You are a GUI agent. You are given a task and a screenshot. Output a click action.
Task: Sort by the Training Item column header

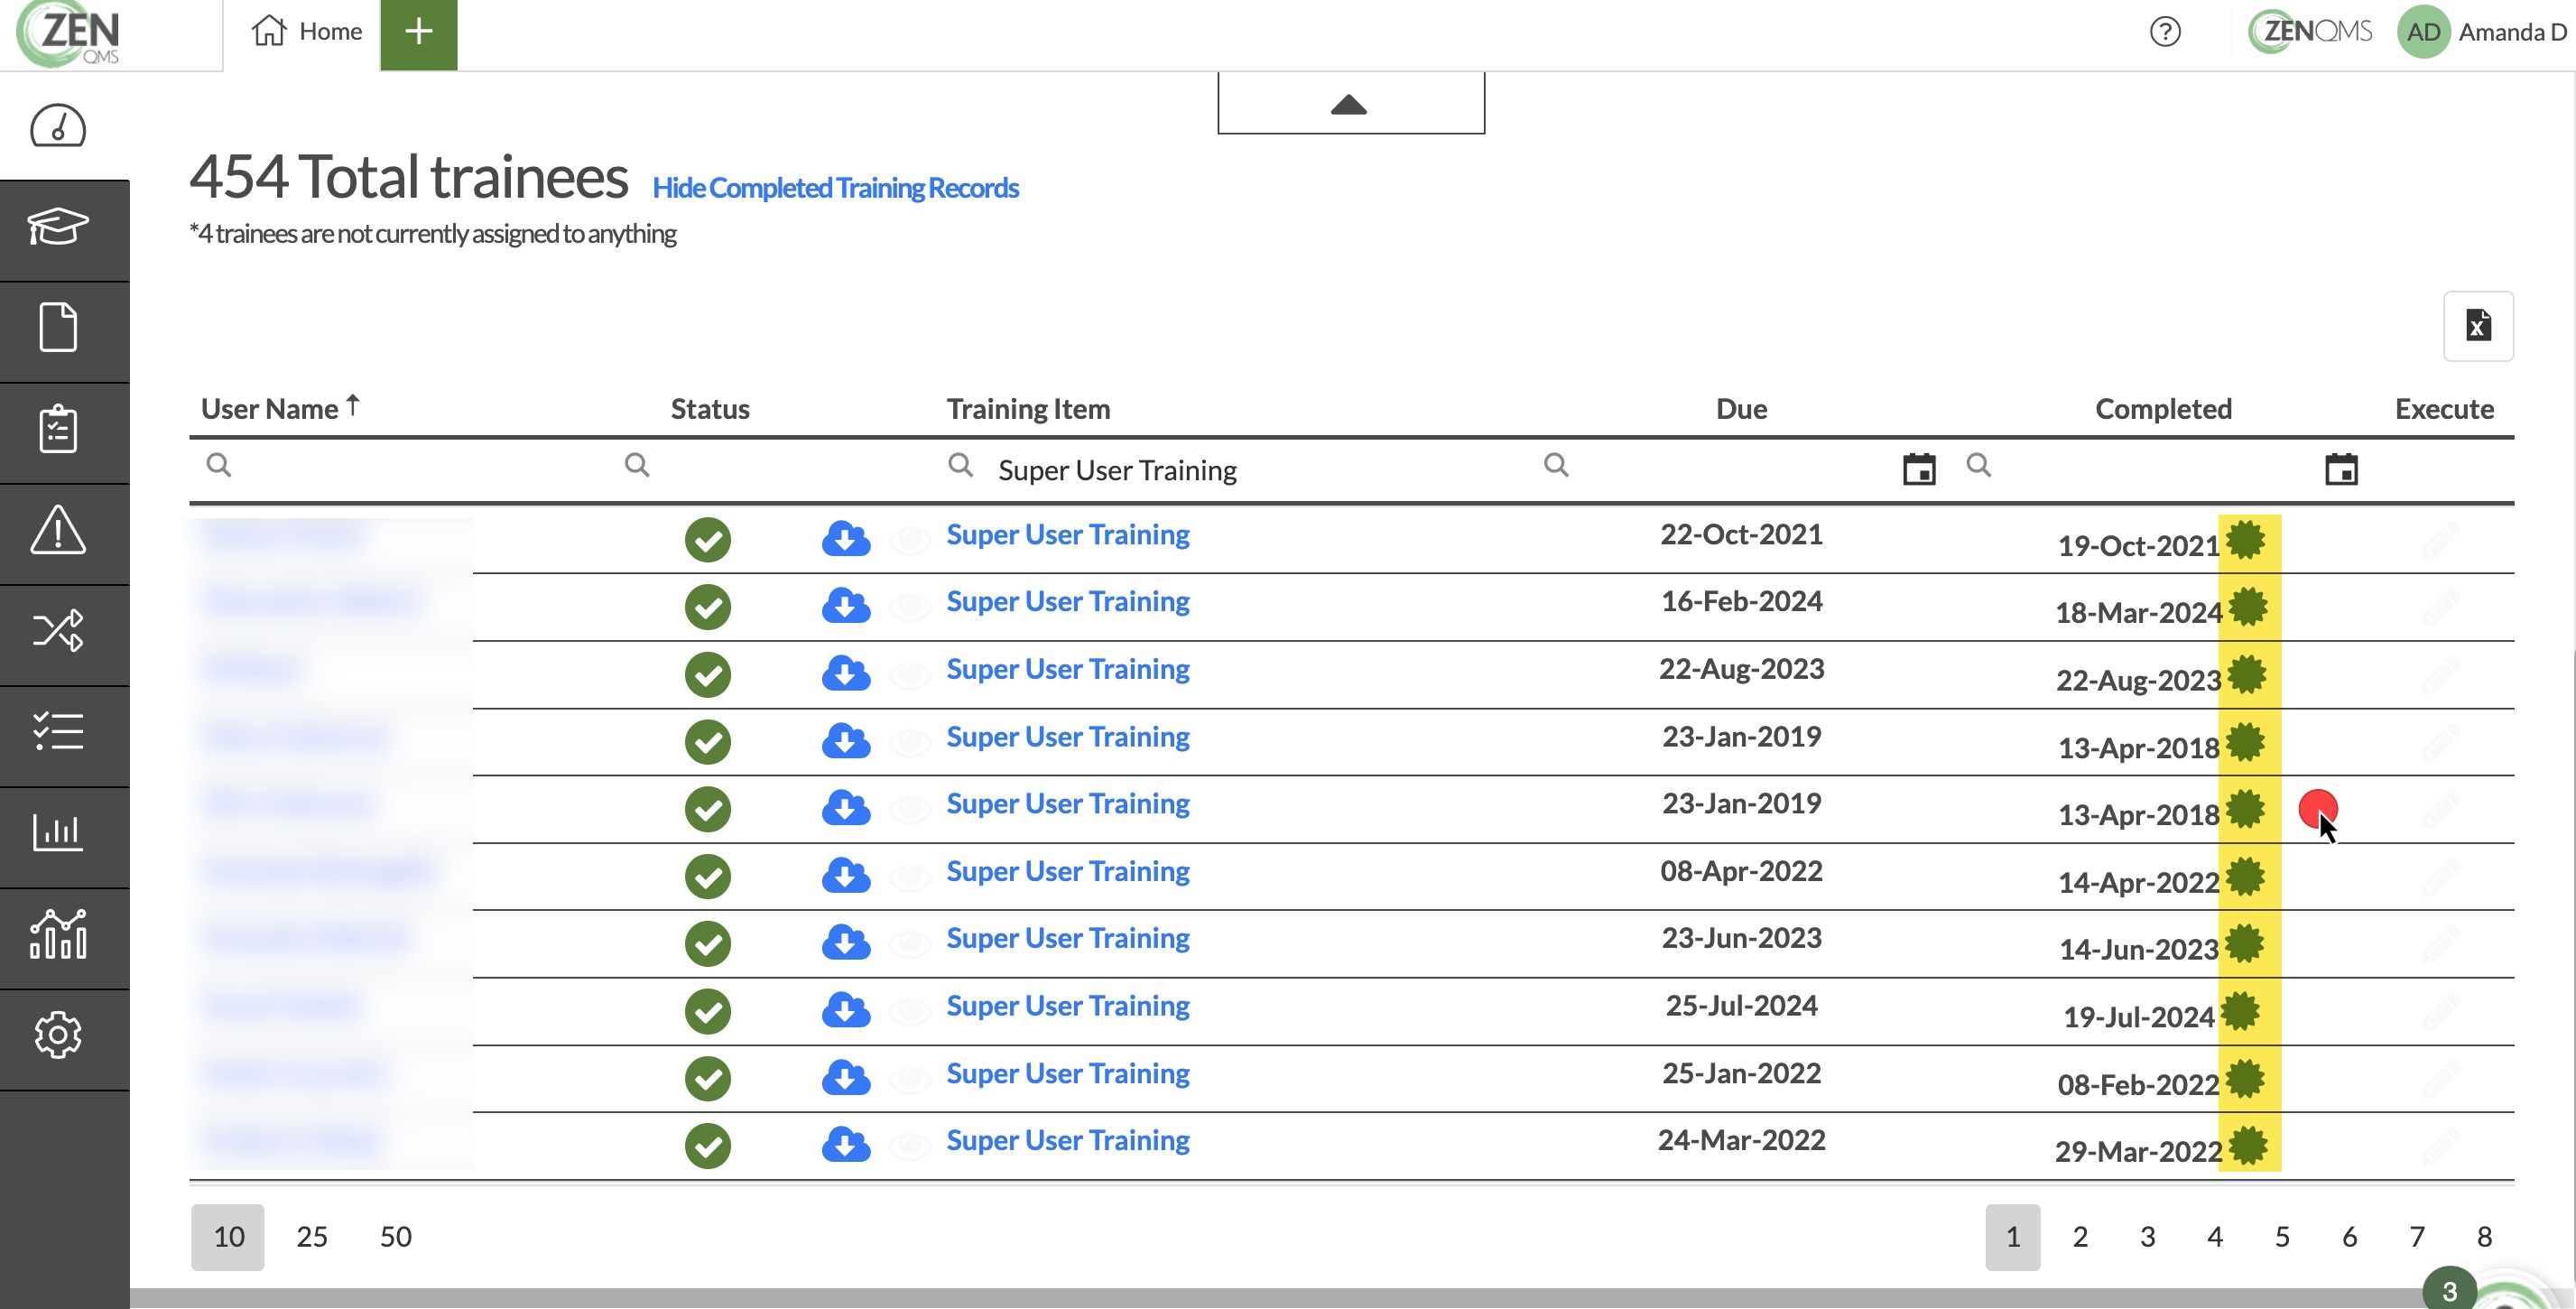1028,409
